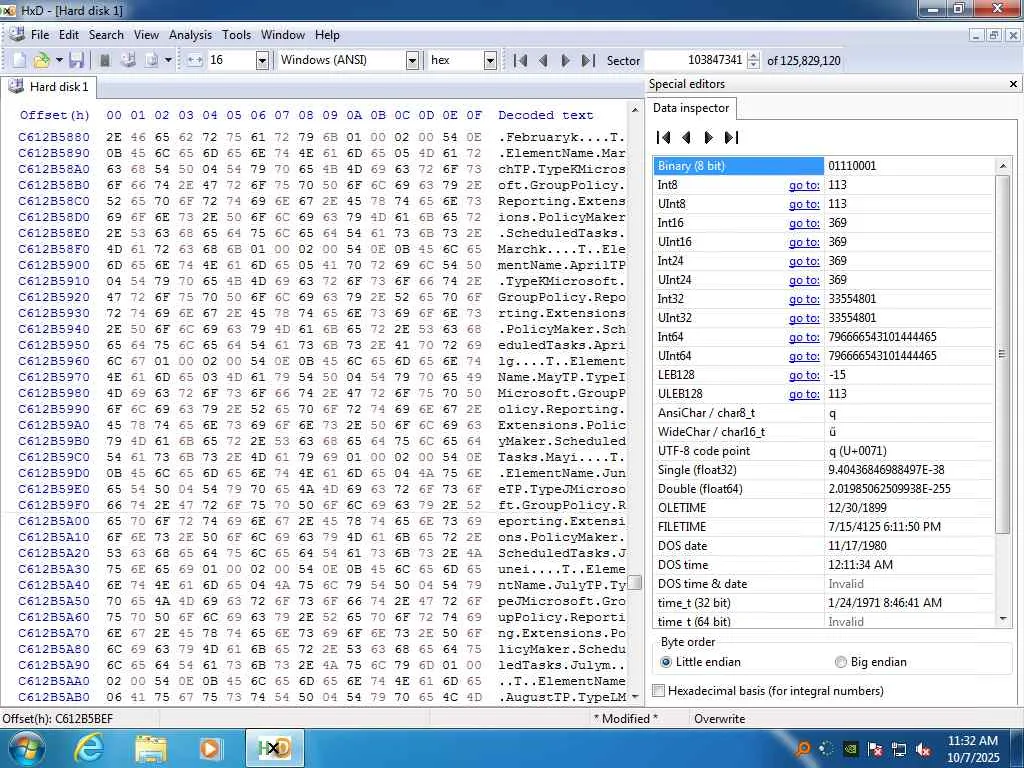Click Data inspector previous byte arrow

pos(686,137)
